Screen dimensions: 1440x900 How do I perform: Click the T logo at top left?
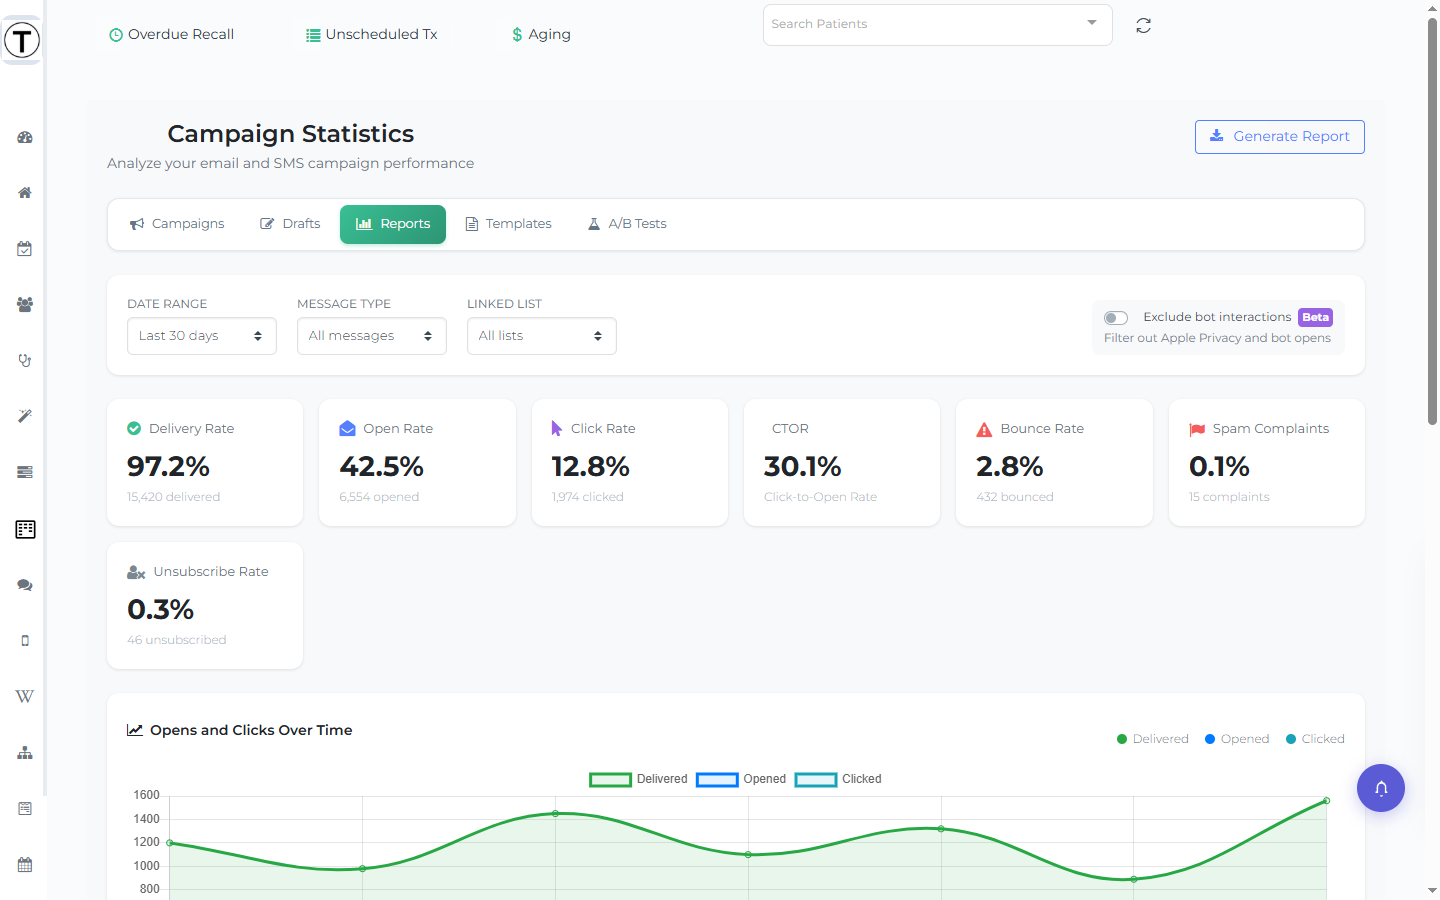pos(22,41)
